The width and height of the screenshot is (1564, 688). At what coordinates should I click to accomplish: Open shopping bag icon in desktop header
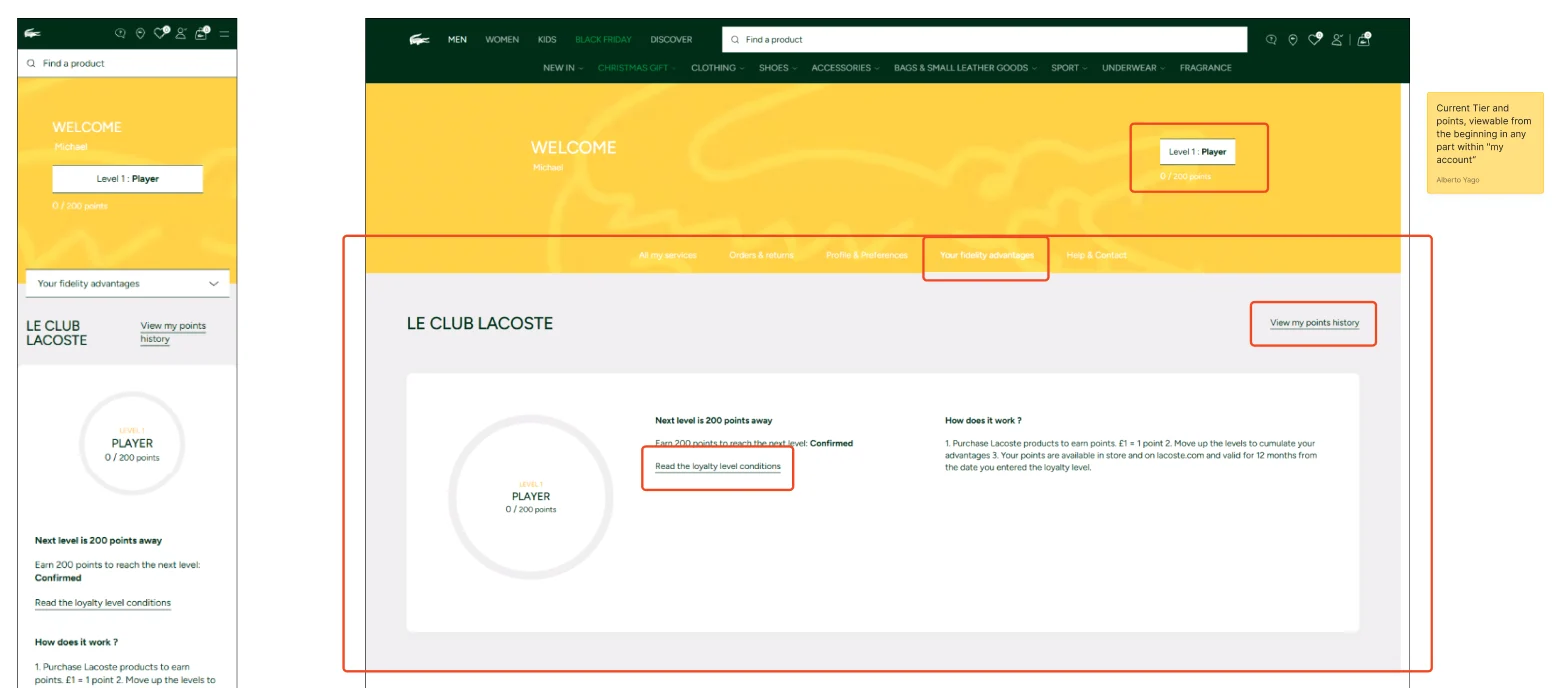tap(1364, 39)
